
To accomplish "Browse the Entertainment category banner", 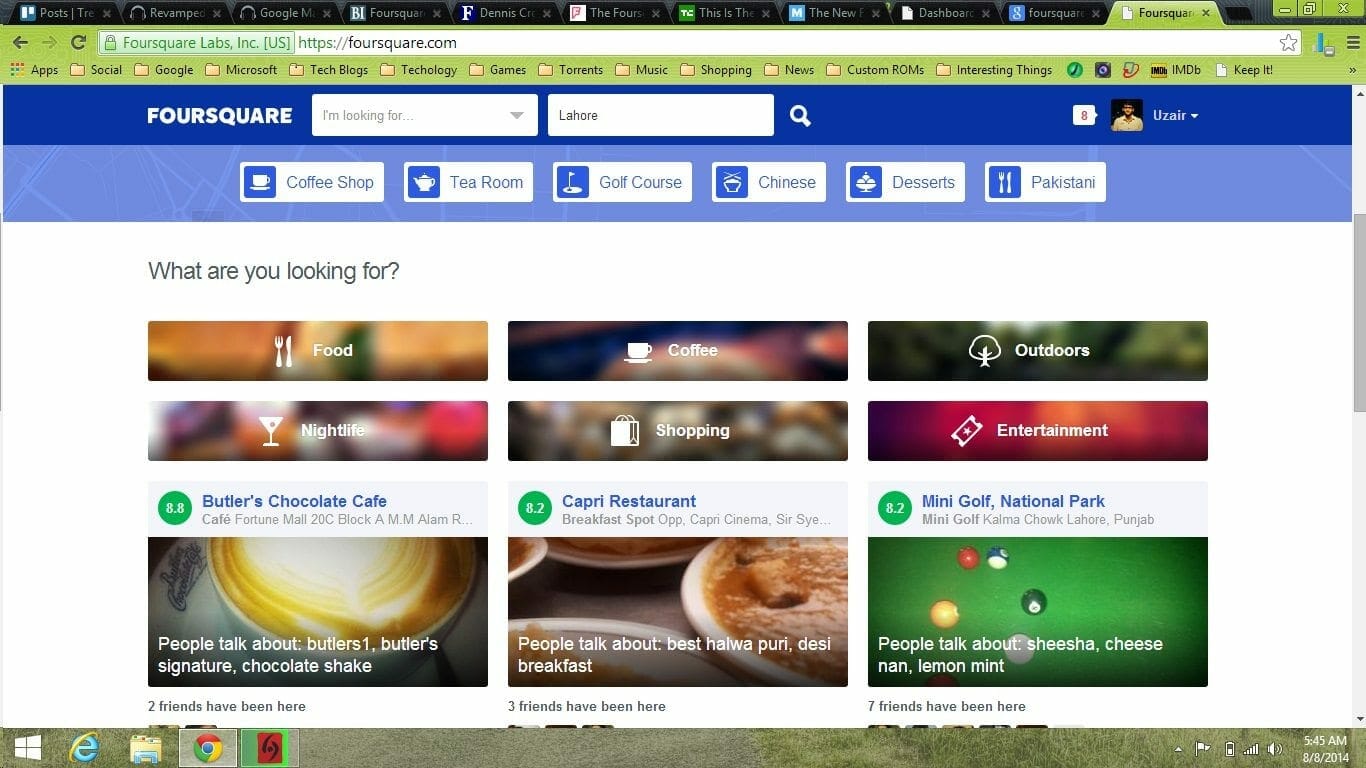I will click(x=1037, y=431).
